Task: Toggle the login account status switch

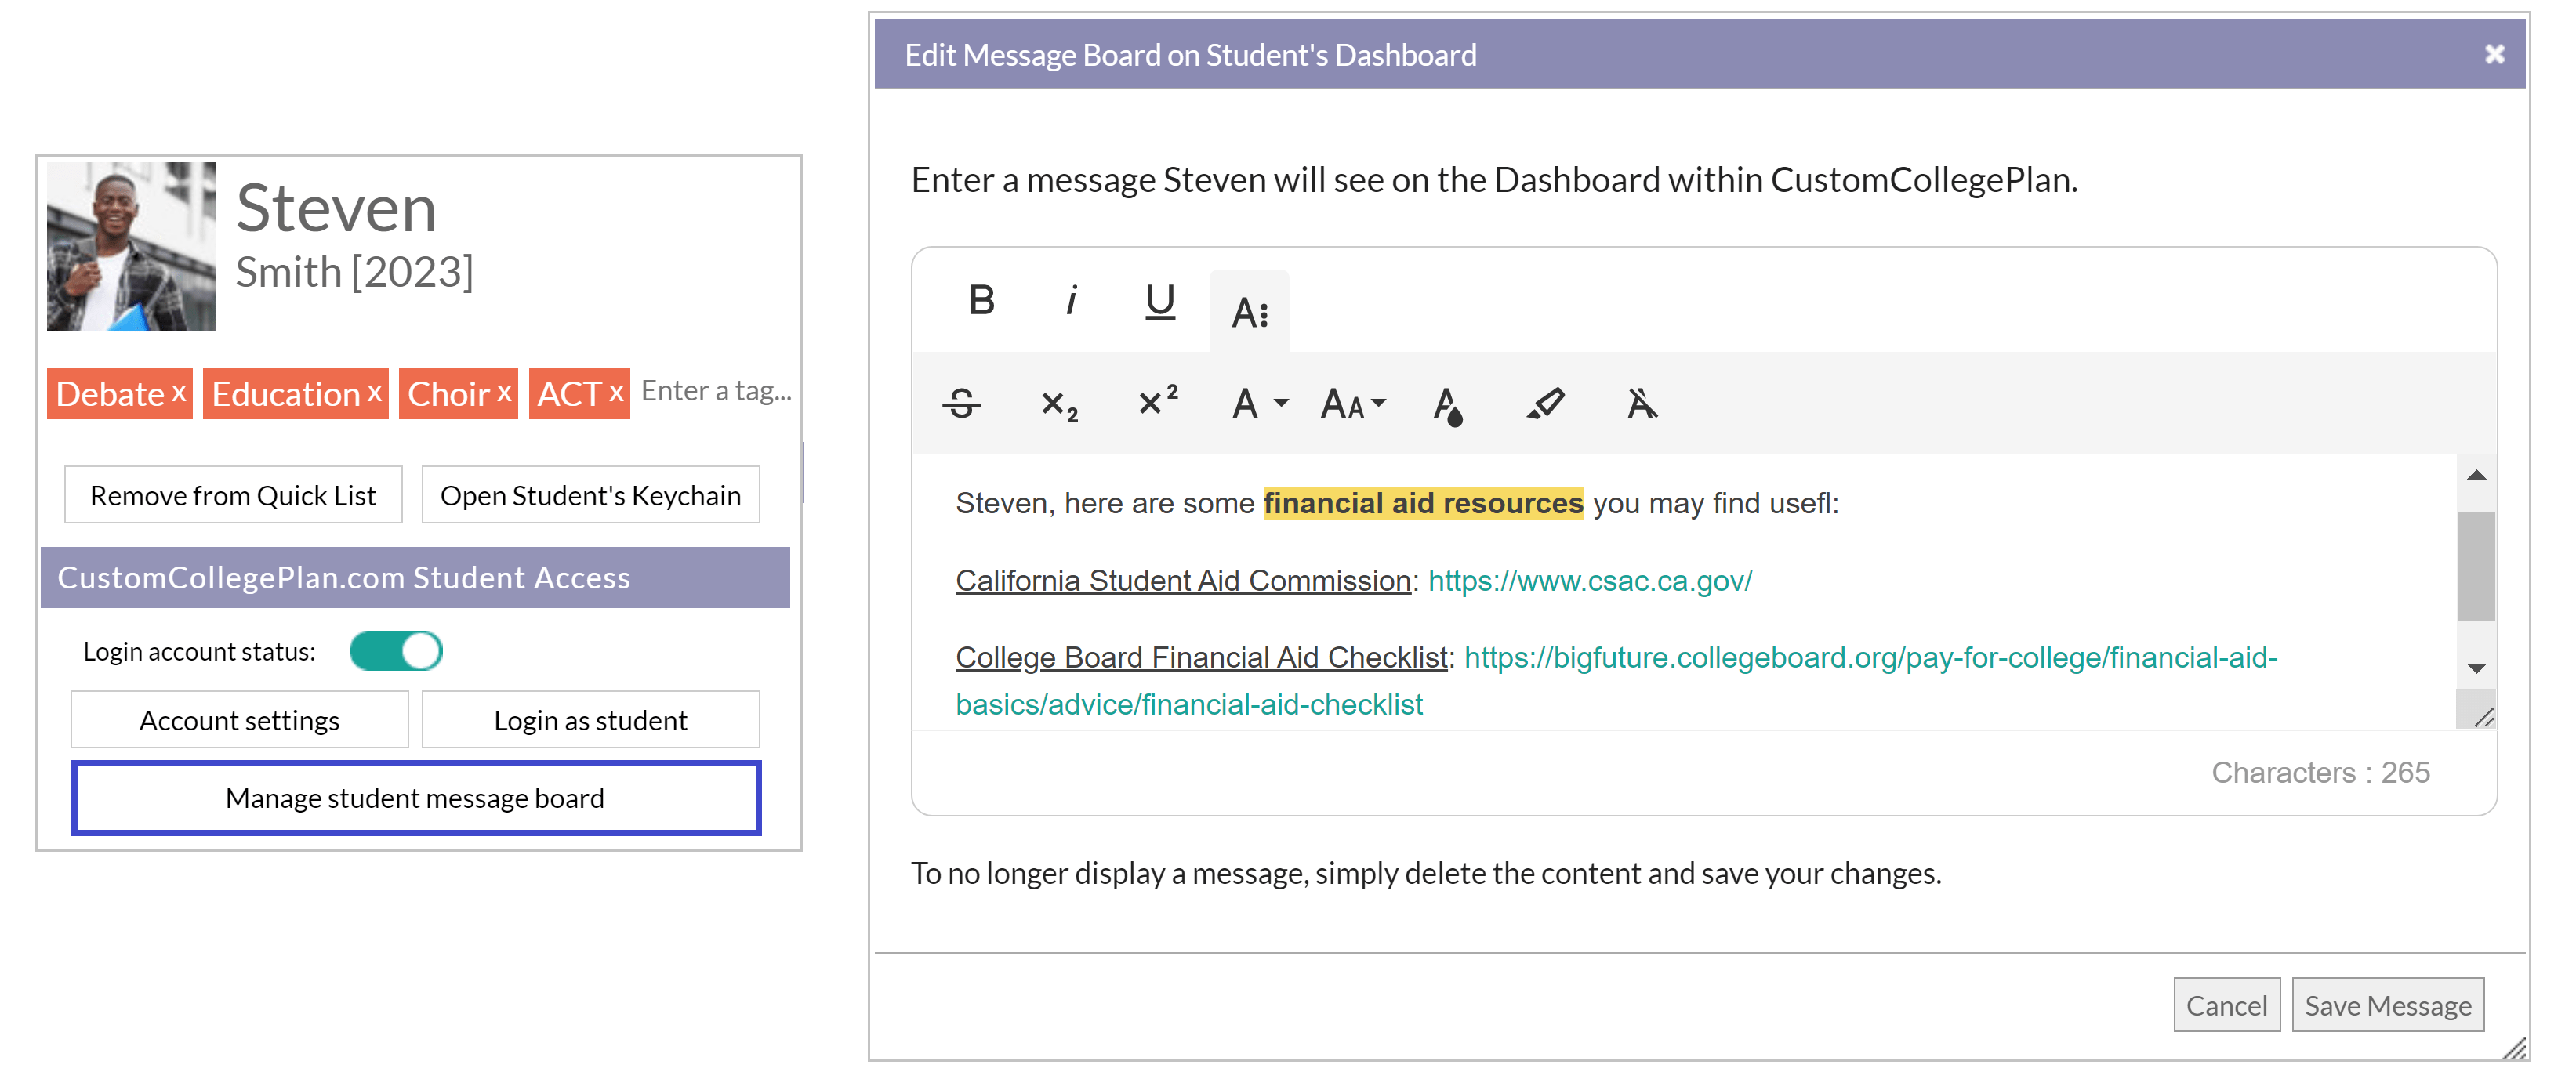Action: coord(394,650)
